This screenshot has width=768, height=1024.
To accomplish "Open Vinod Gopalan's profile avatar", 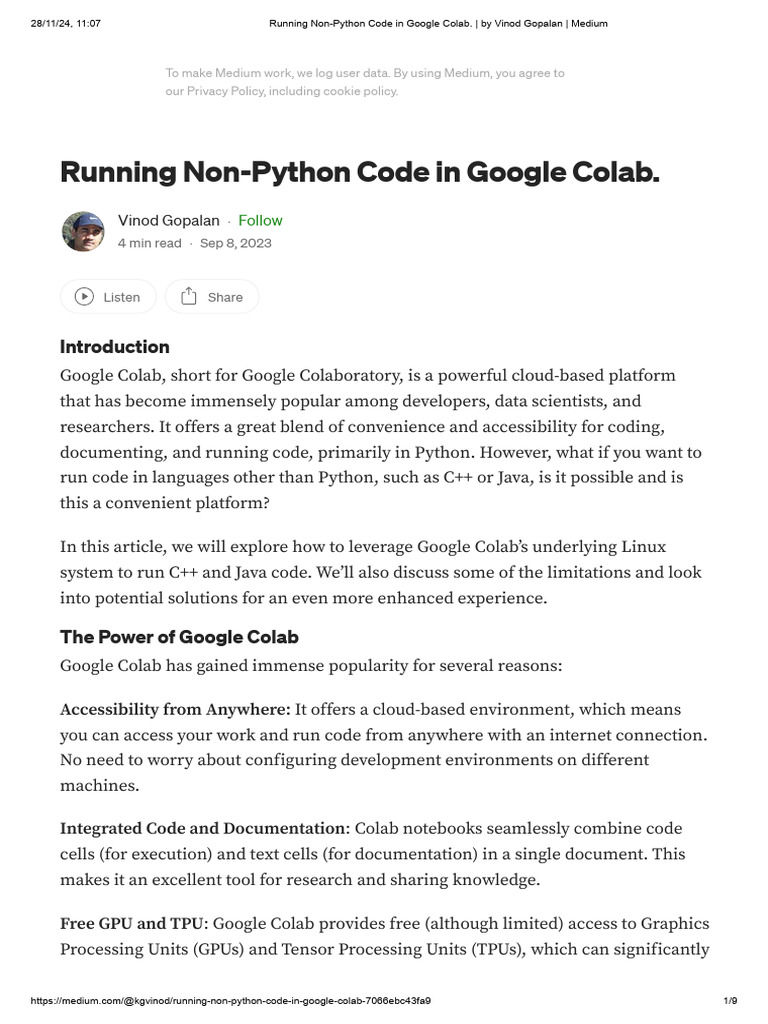I will click(82, 232).
